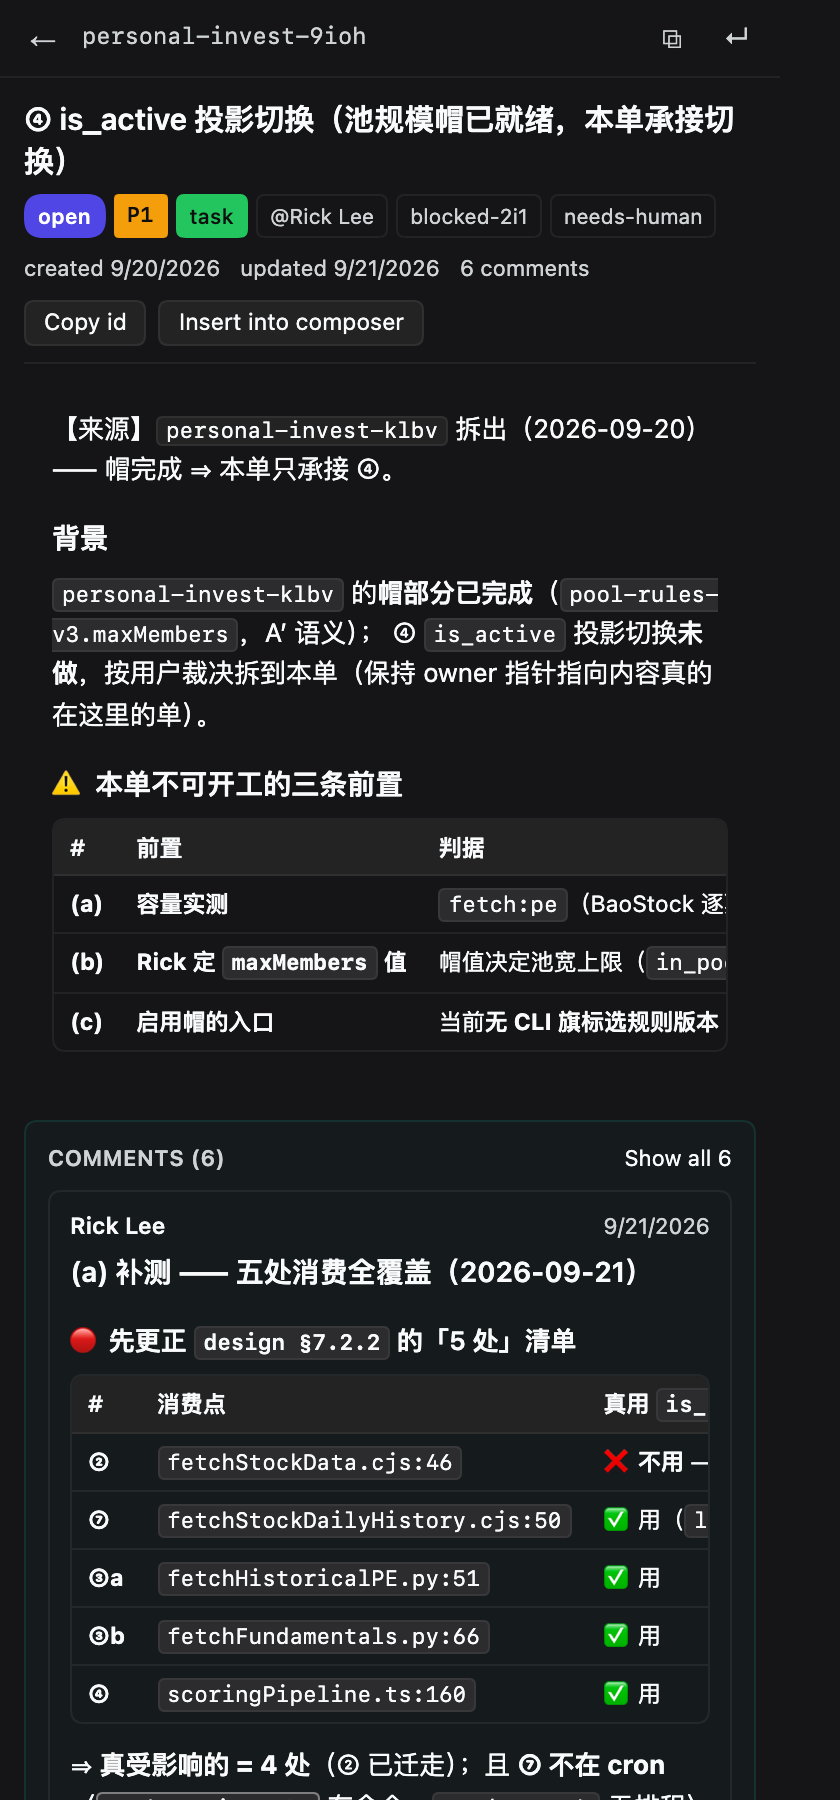Image resolution: width=840 pixels, height=1800 pixels.
Task: Click green check on fetchHistoricalPE.py row
Action: coord(616,1578)
